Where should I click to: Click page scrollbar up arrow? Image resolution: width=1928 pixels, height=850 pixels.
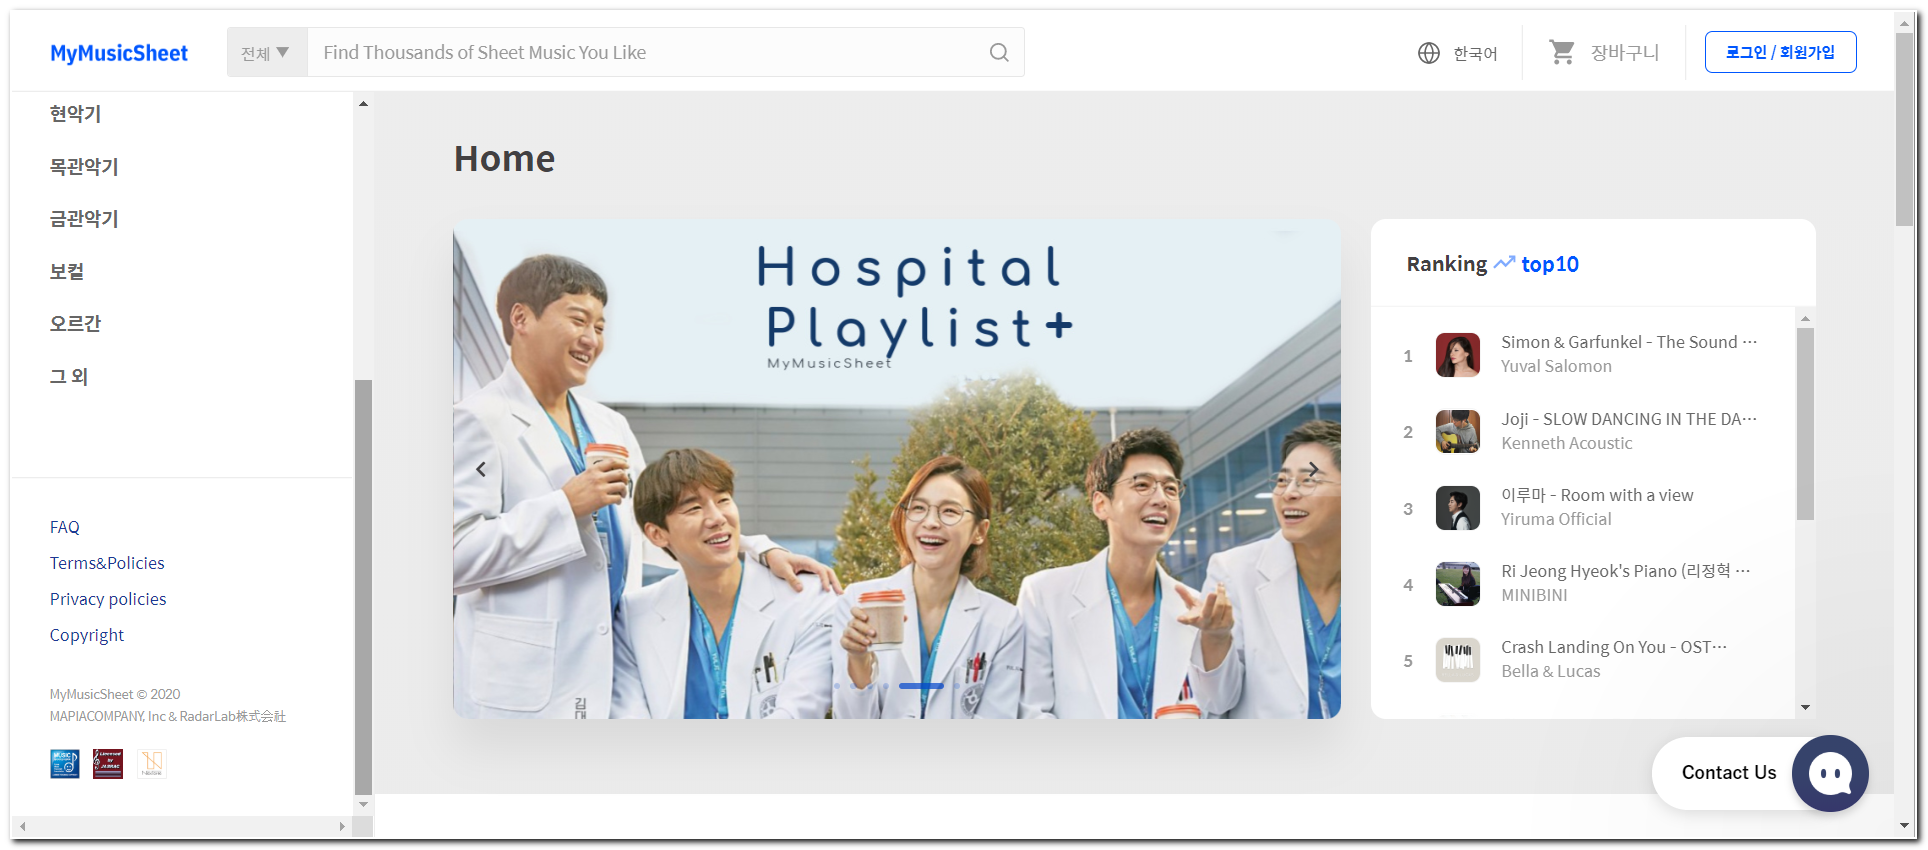pos(1905,21)
